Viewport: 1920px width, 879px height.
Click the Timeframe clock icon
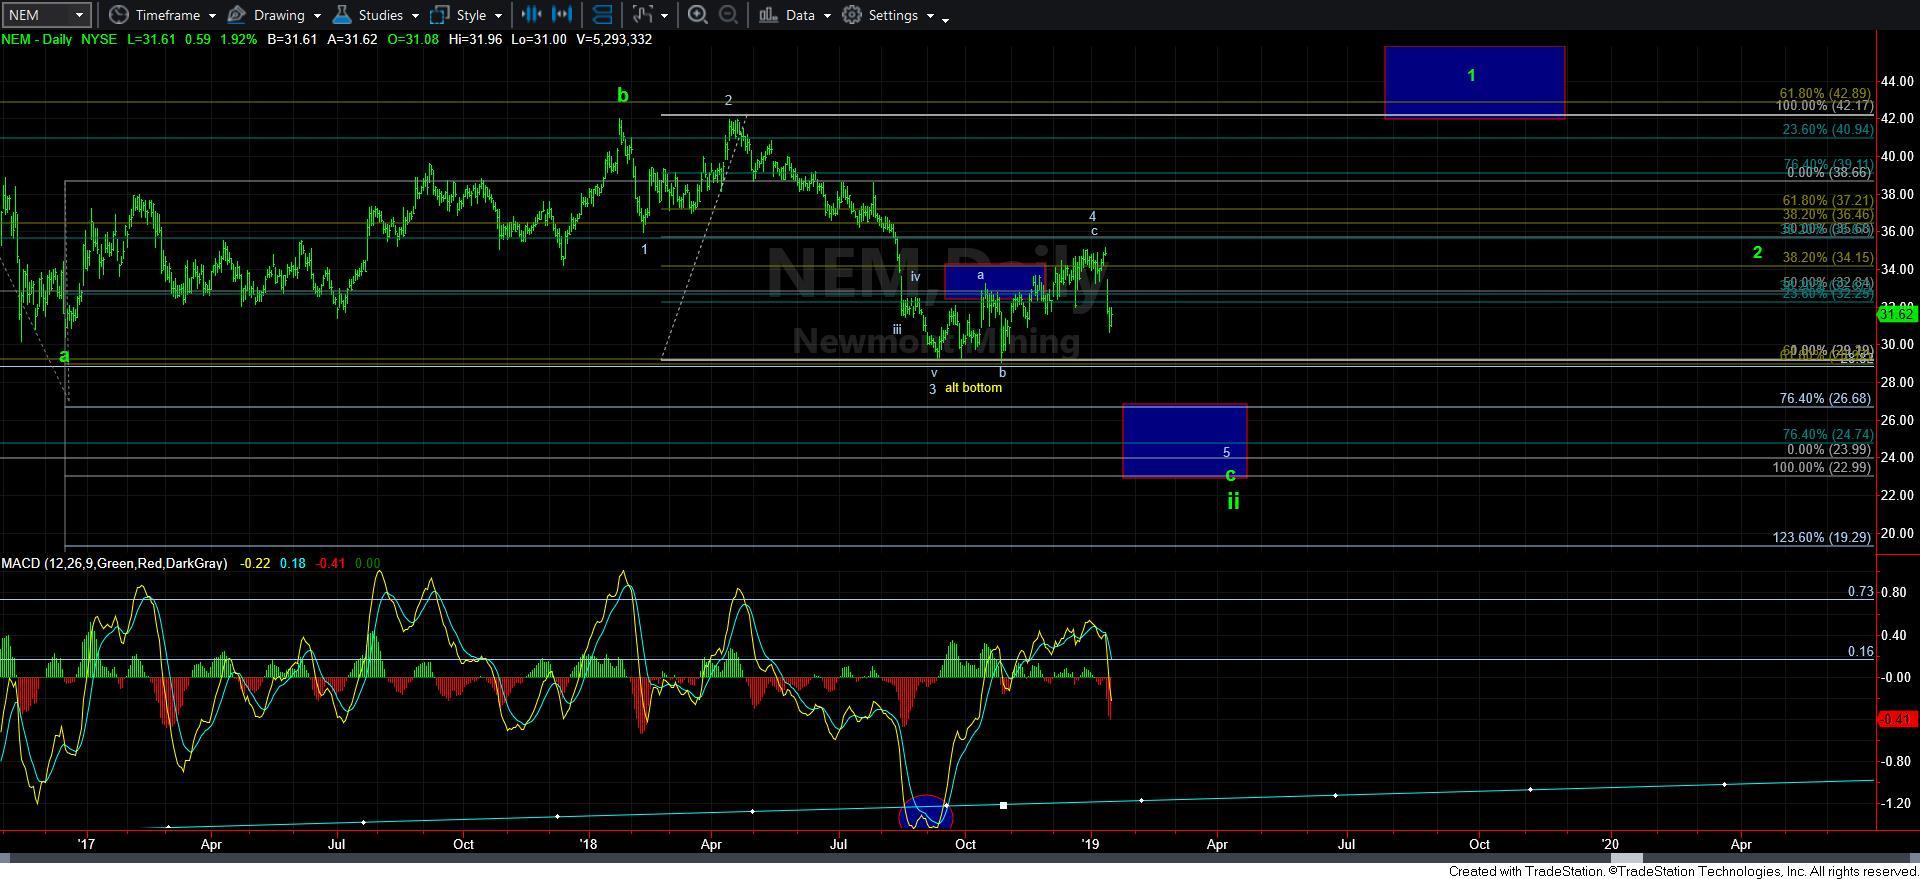[118, 15]
